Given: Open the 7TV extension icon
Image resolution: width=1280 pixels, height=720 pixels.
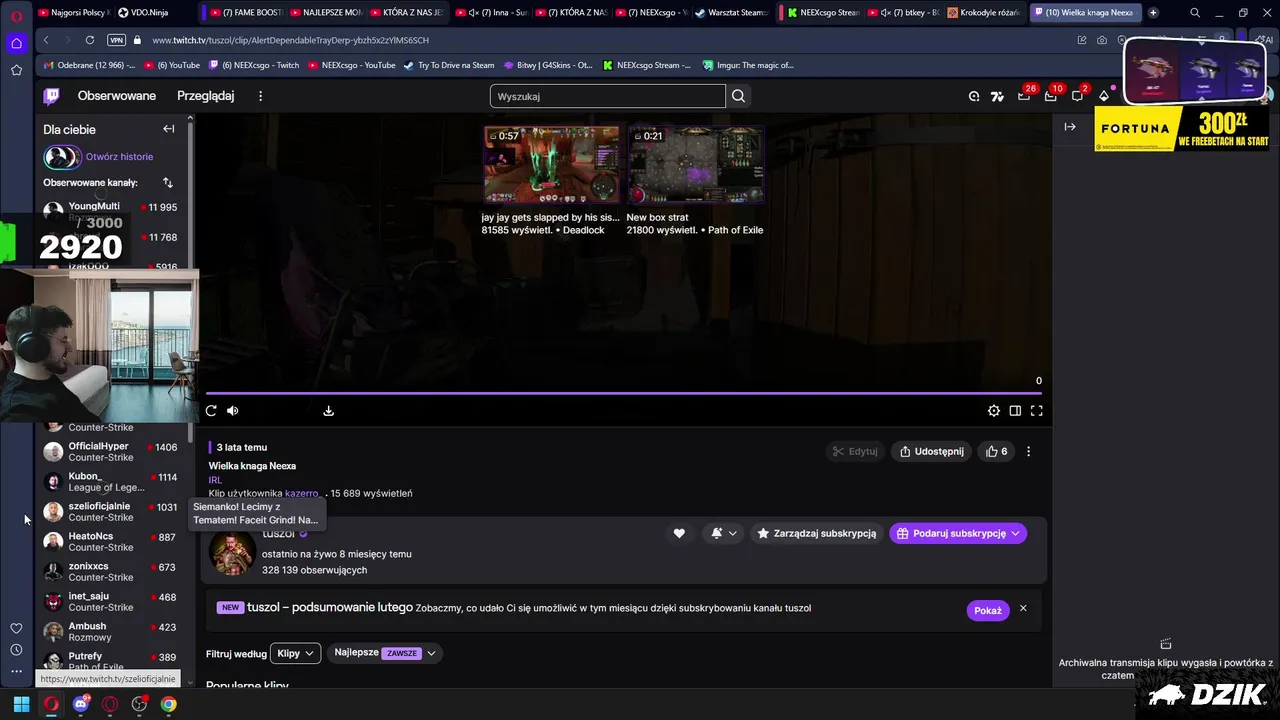Looking at the screenshot, I should click(997, 96).
